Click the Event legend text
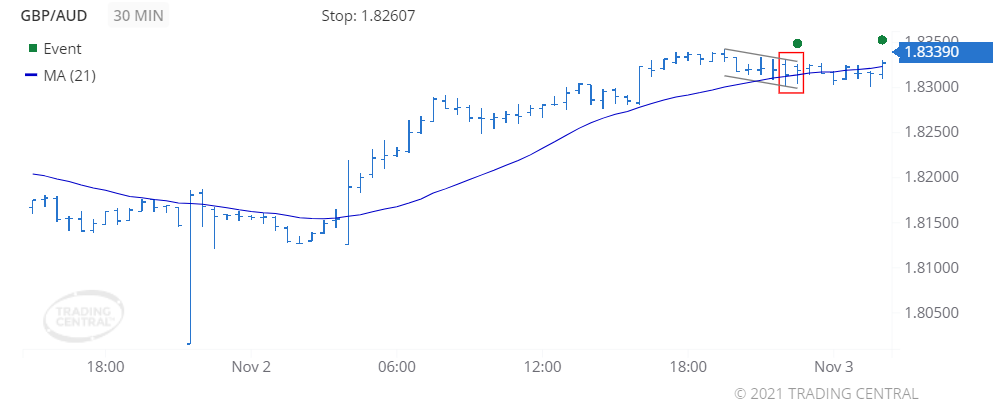This screenshot has height=409, width=993. point(63,49)
